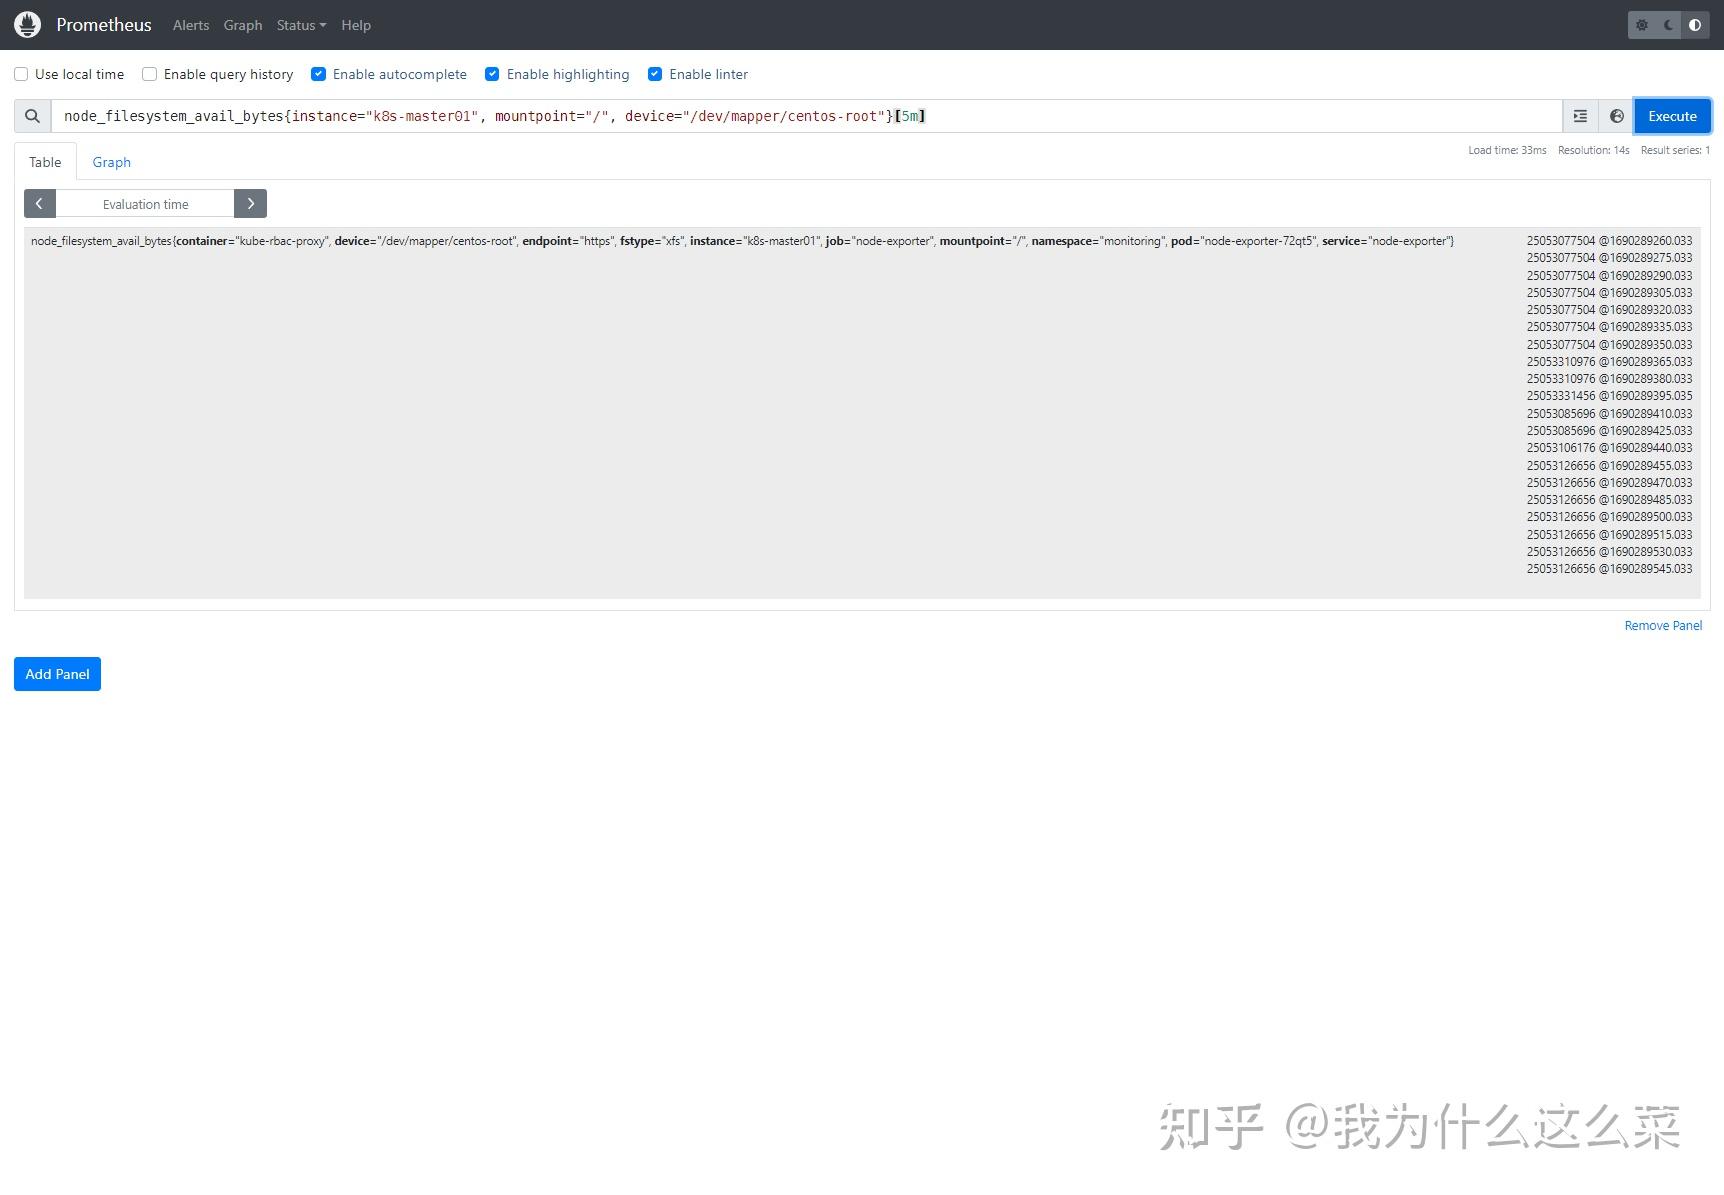Select value 25053310976 @1690289365.033
Viewport: 1724px width, 1195px height.
point(1609,362)
